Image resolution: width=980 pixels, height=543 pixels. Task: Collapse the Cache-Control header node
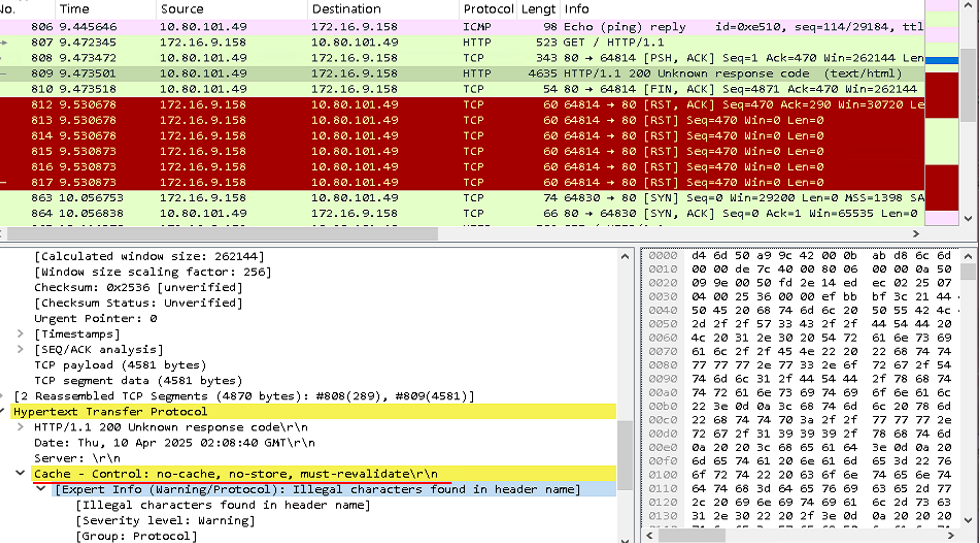click(22, 473)
